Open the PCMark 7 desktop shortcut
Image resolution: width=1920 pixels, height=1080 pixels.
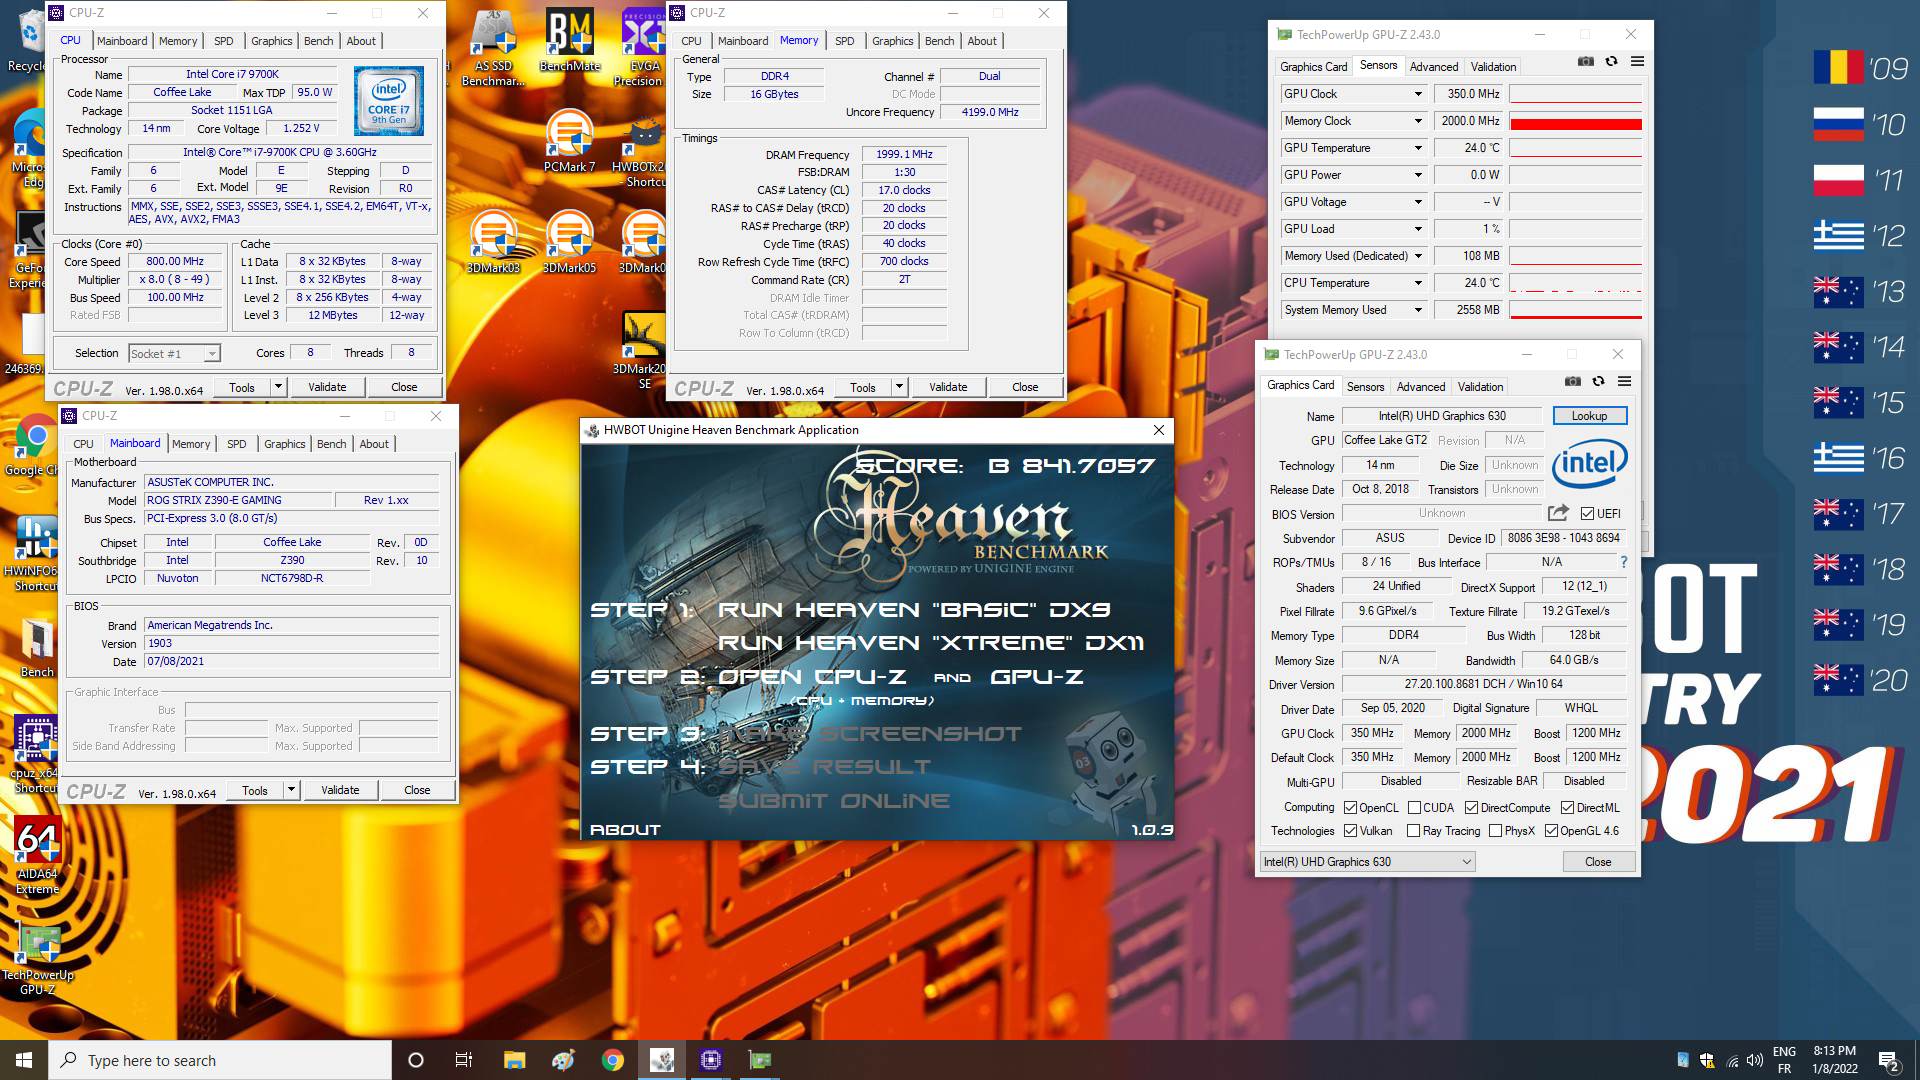570,141
